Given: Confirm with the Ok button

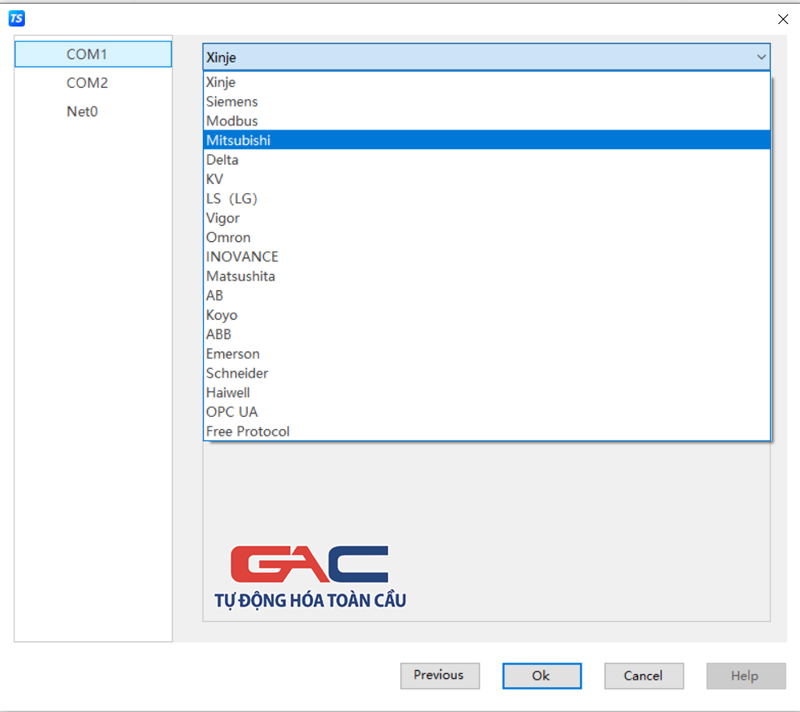Looking at the screenshot, I should [x=542, y=676].
